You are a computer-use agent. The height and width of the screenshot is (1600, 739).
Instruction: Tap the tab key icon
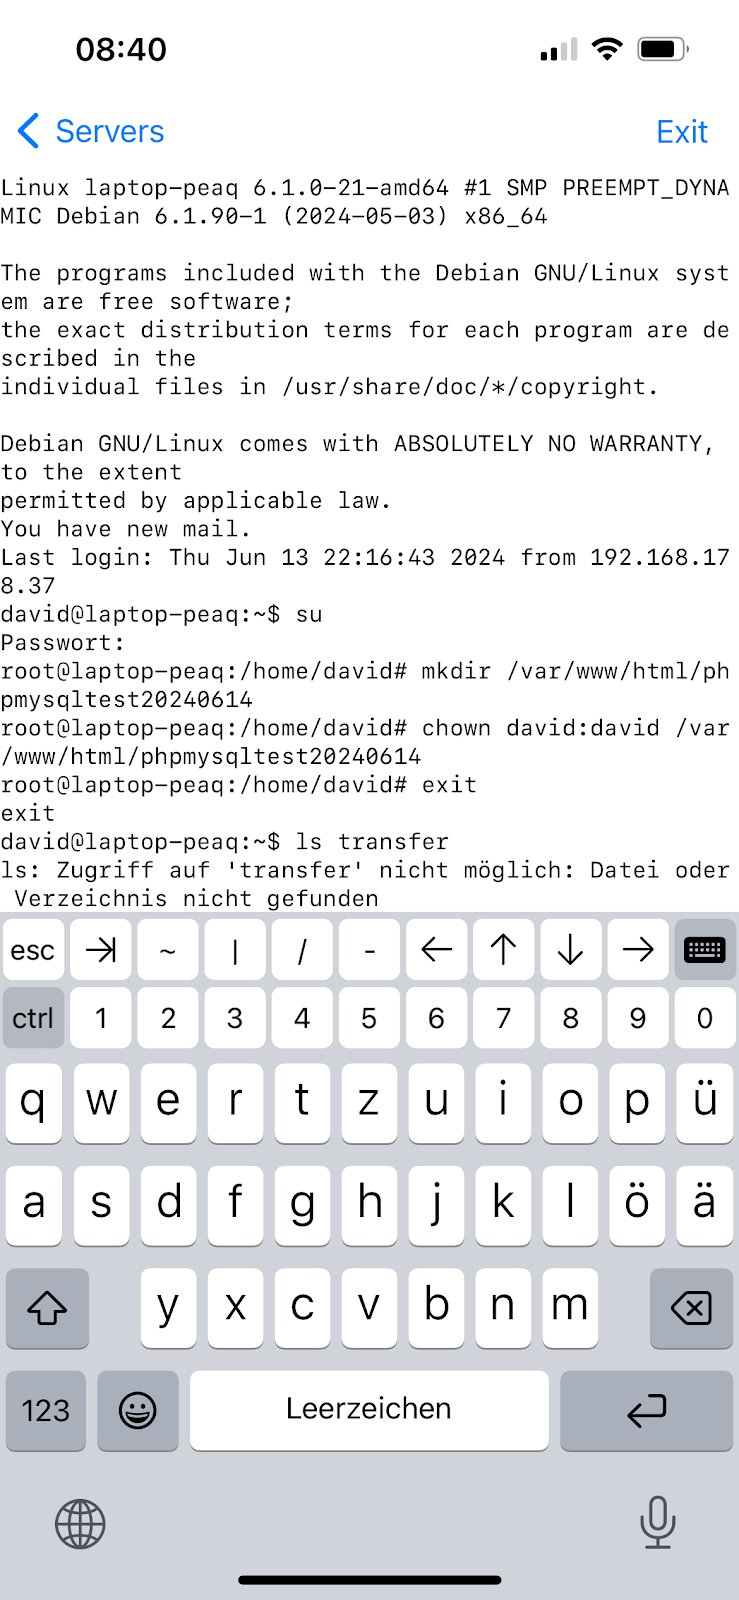click(x=101, y=950)
